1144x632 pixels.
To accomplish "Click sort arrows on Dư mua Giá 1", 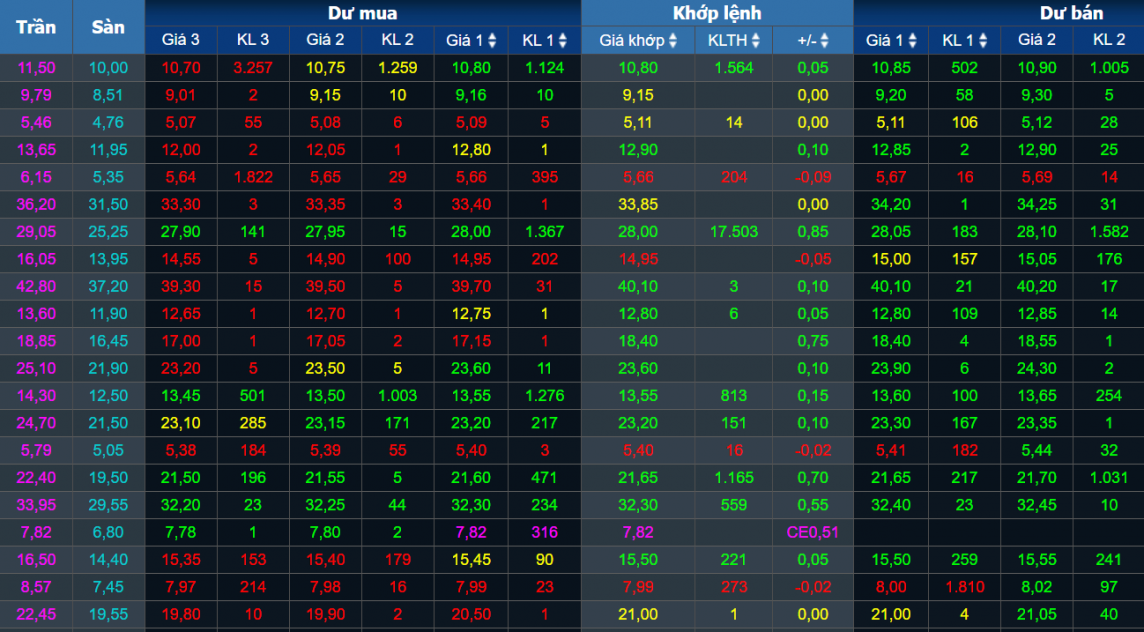I will [490, 41].
